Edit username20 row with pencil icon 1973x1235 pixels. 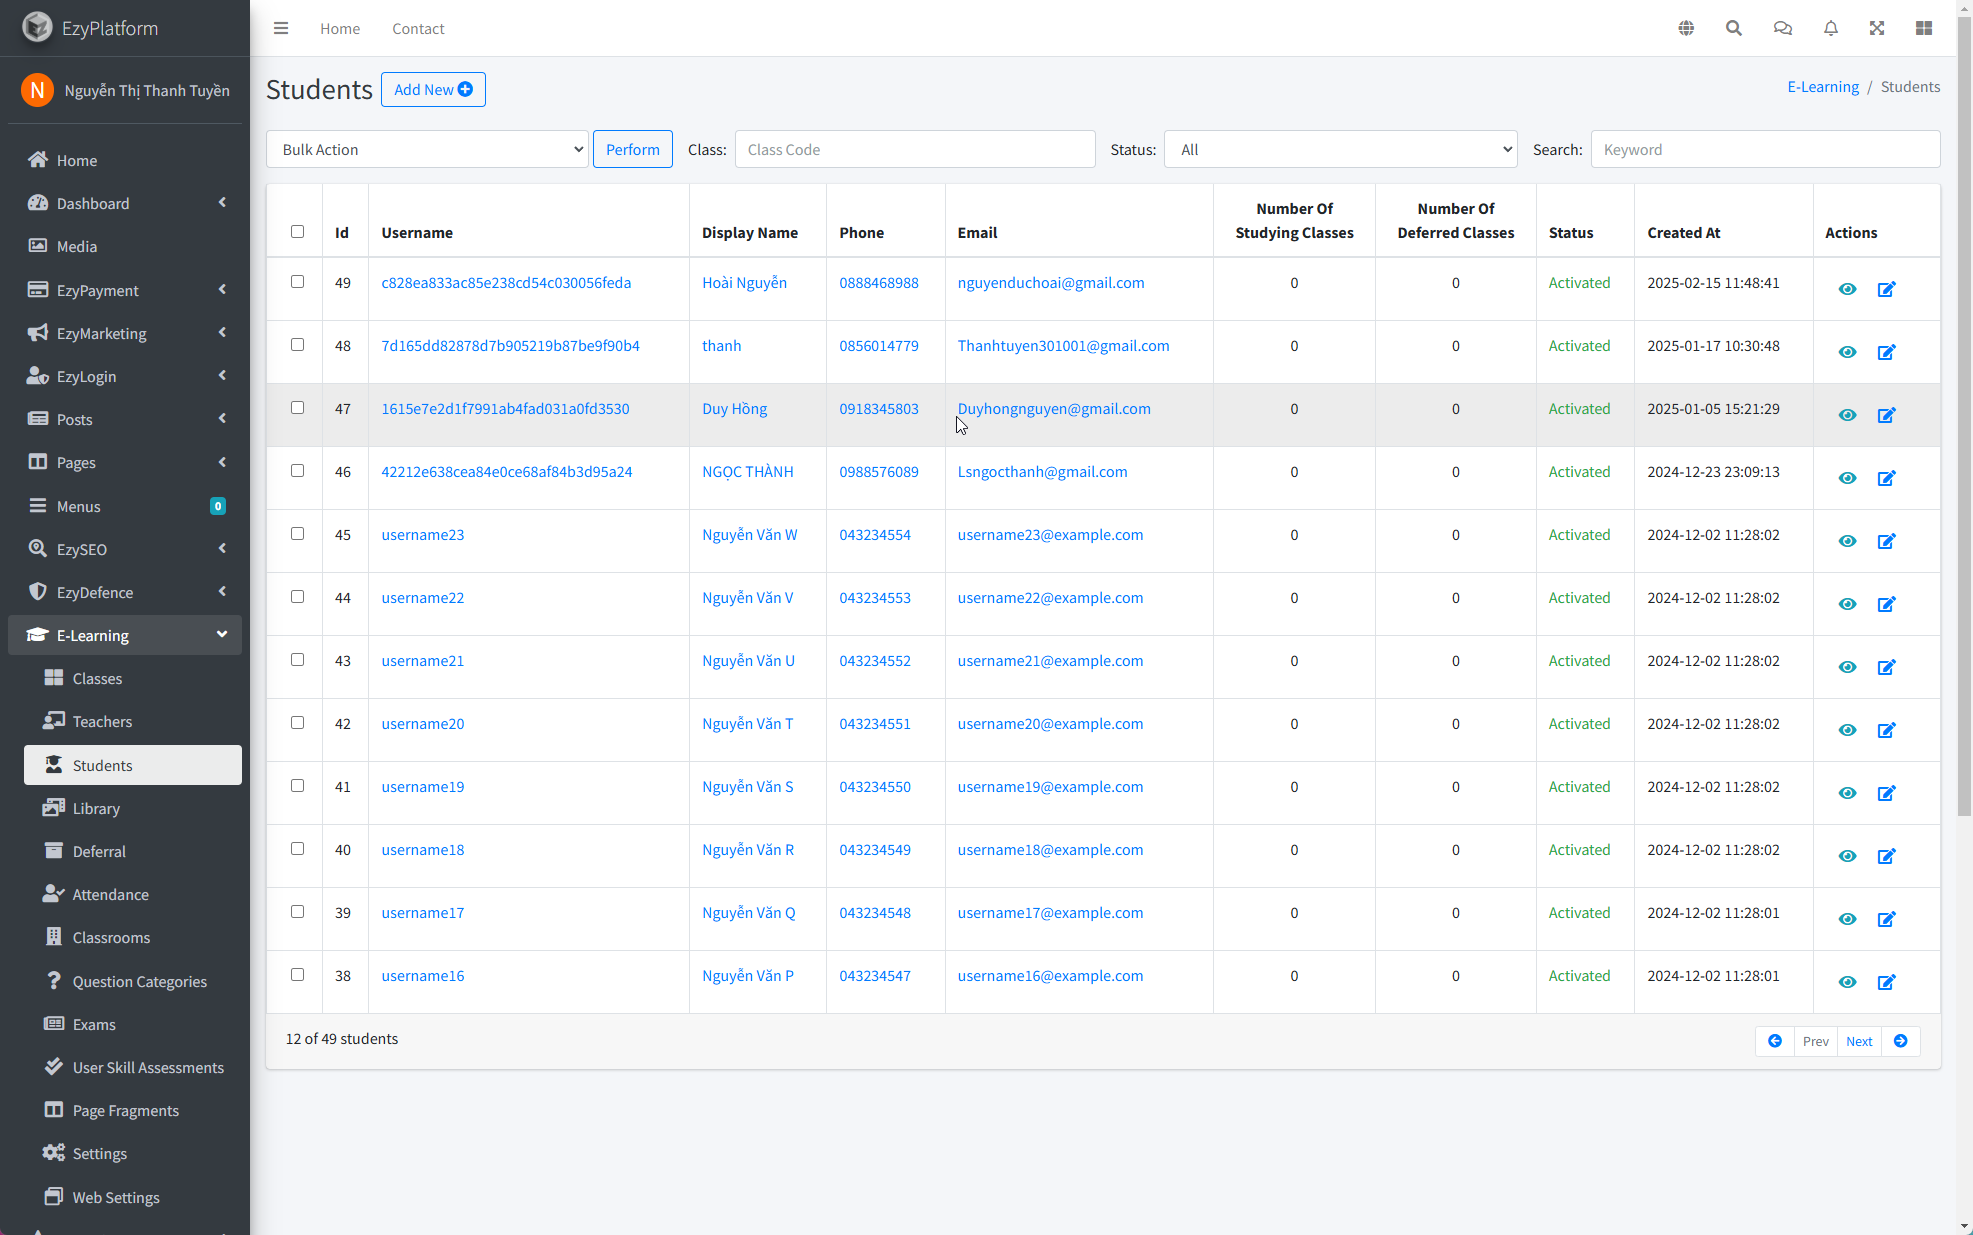point(1886,730)
